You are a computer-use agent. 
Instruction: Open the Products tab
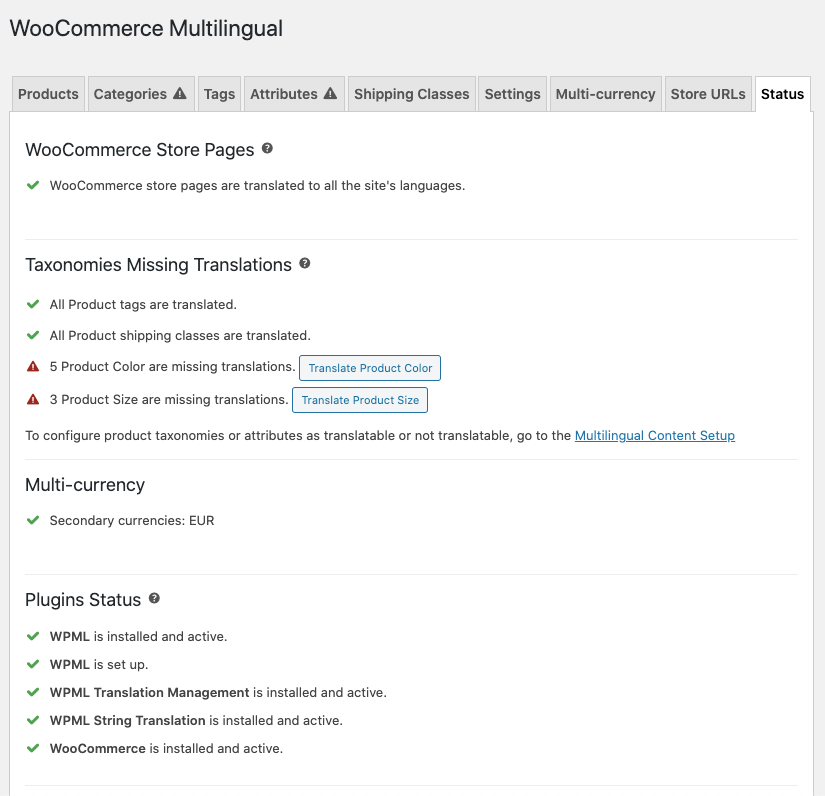(48, 94)
